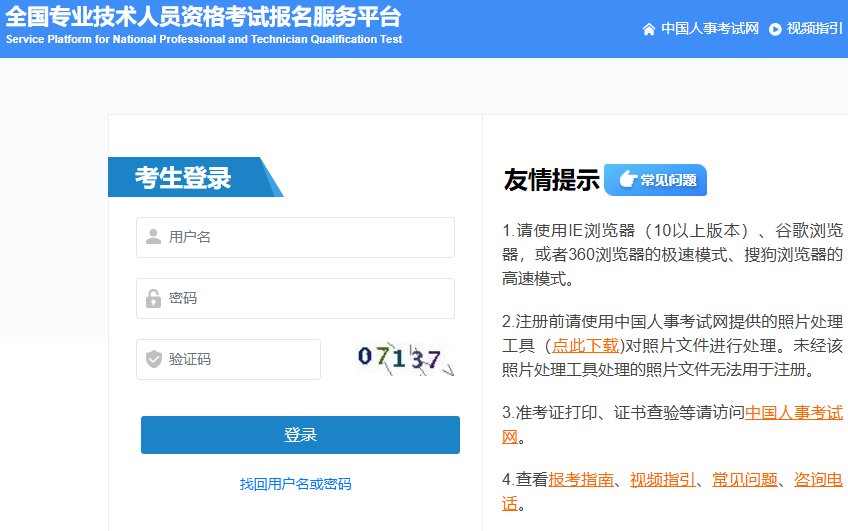Screen dimensions: 848x531
Task: Open the orange 常见问题 link in tip 4
Action: 744,480
